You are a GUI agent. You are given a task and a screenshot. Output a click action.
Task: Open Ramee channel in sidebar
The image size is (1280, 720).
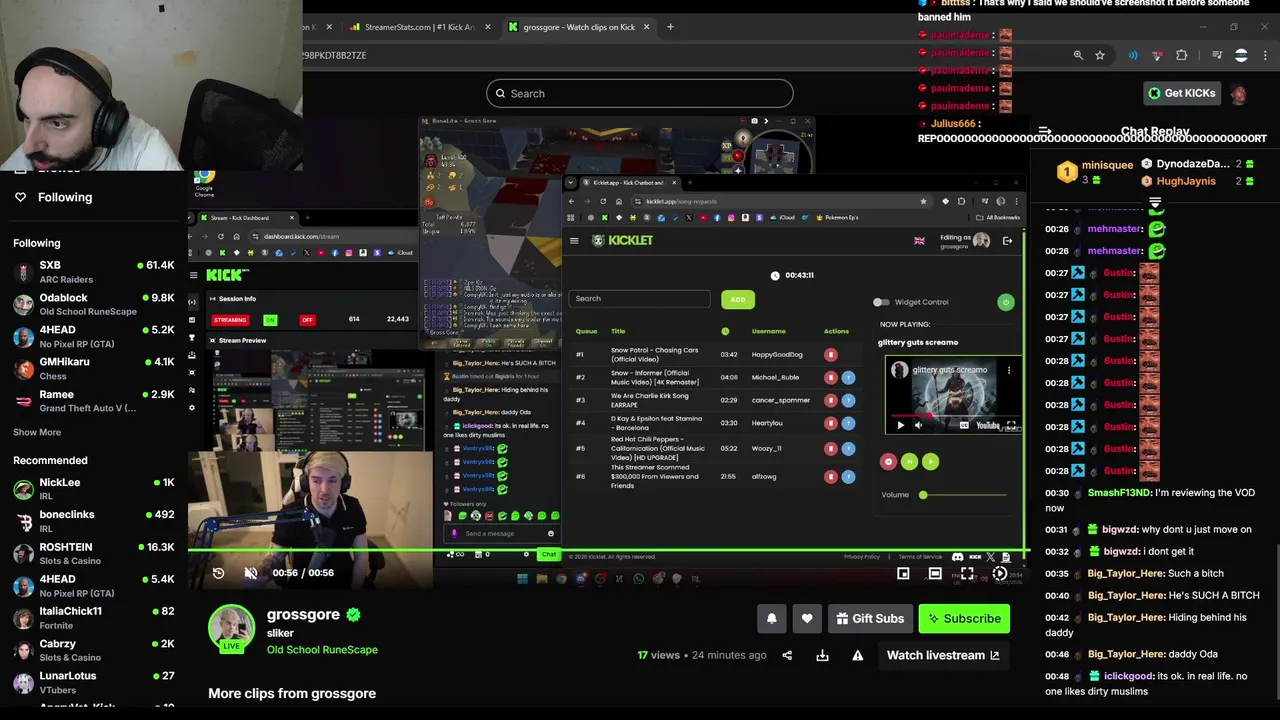coord(94,401)
